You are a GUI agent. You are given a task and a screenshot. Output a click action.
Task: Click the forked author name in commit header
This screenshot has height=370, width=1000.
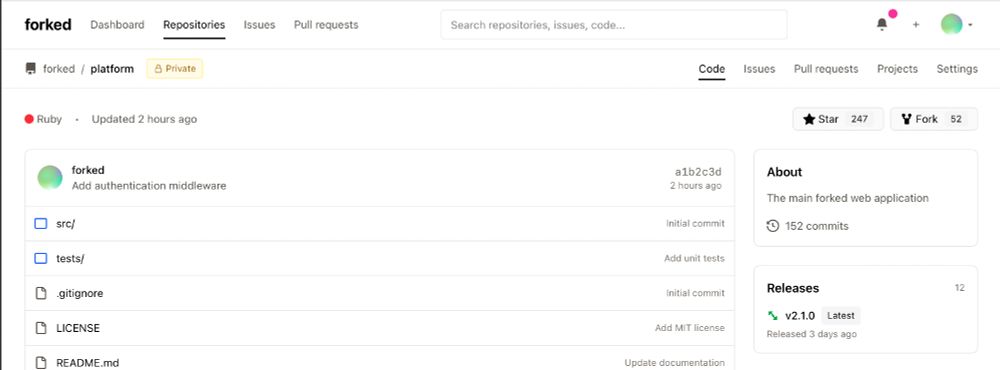[88, 170]
